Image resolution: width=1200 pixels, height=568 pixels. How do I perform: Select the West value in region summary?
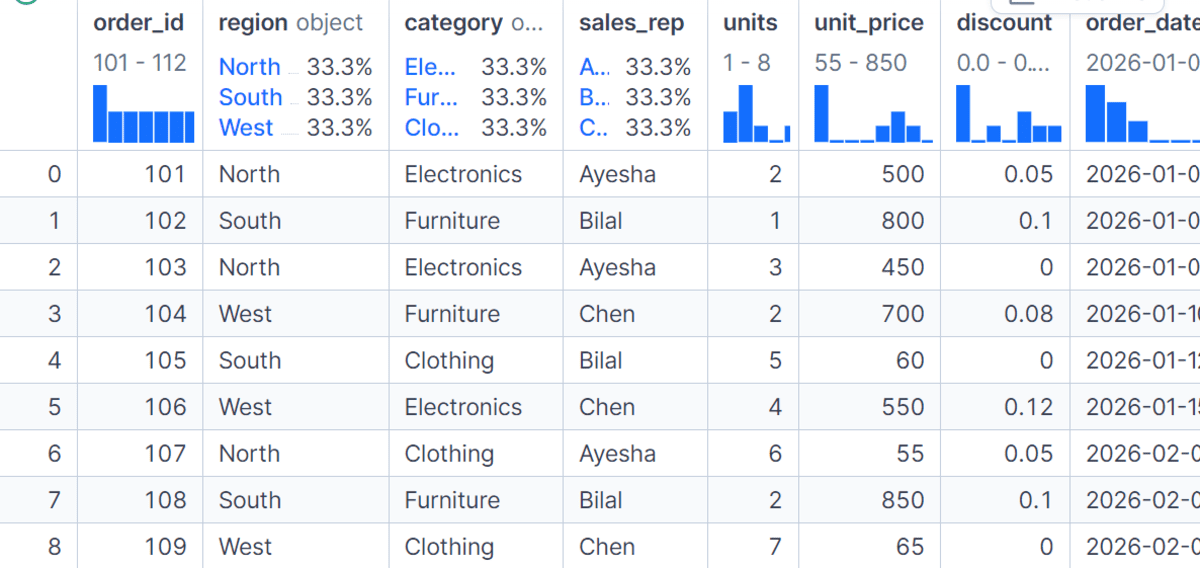pos(246,128)
